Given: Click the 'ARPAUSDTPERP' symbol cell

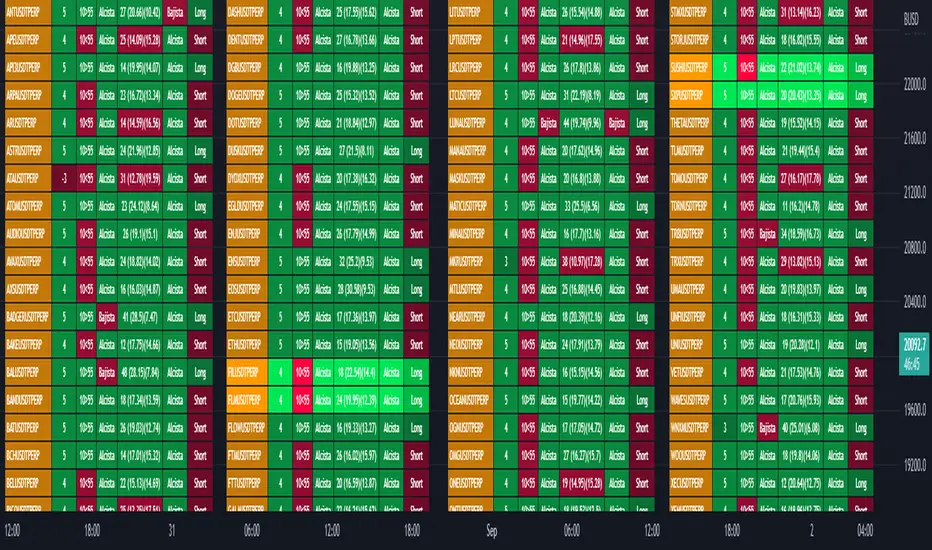Looking at the screenshot, I should (28, 95).
